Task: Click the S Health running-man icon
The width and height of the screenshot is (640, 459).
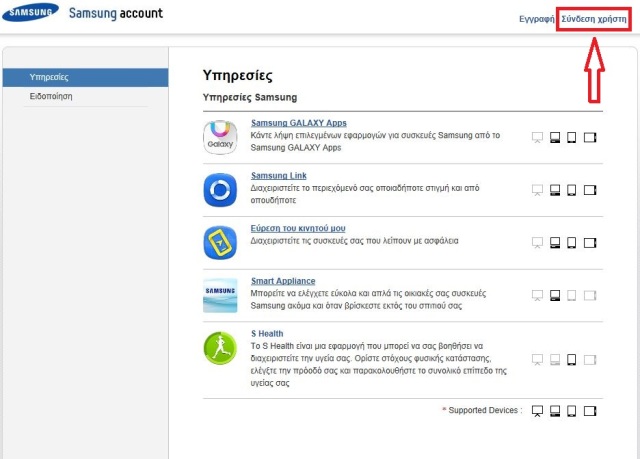Action: (x=220, y=348)
